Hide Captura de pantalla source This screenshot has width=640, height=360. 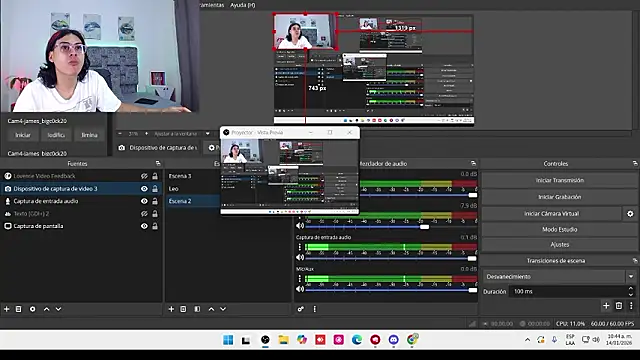click(x=144, y=226)
